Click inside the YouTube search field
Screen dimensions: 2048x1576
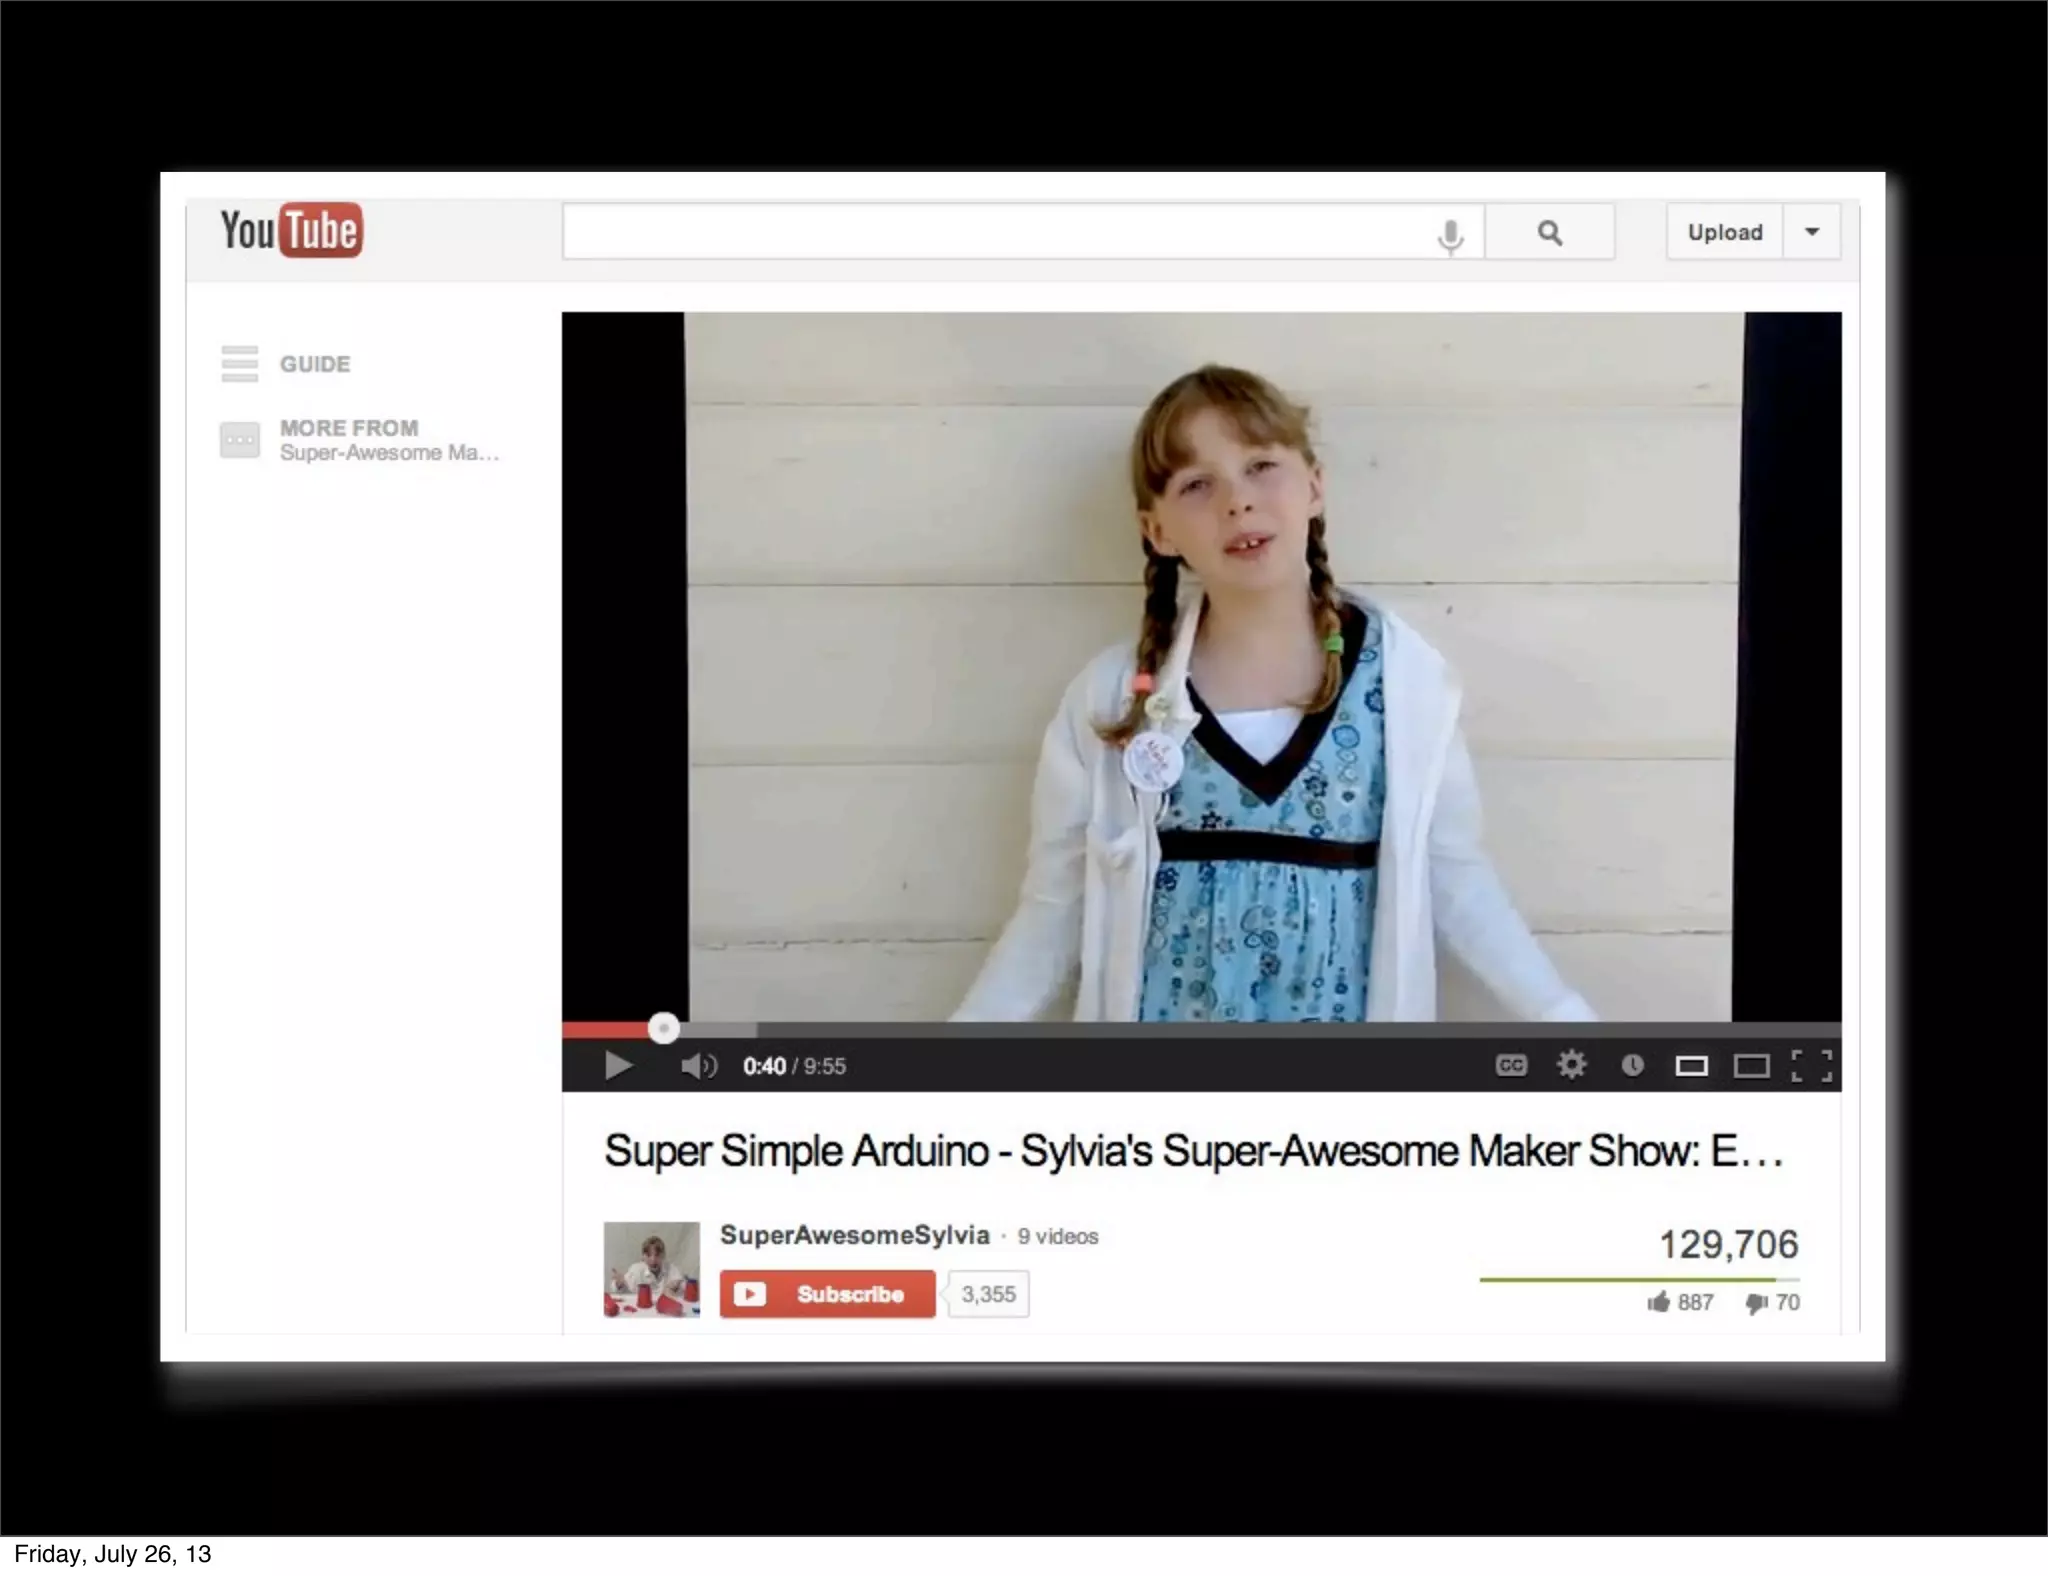pyautogui.click(x=995, y=232)
